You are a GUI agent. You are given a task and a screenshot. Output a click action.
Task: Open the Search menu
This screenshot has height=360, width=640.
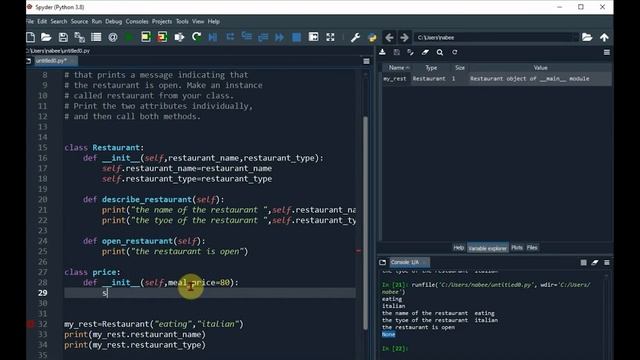(x=59, y=21)
